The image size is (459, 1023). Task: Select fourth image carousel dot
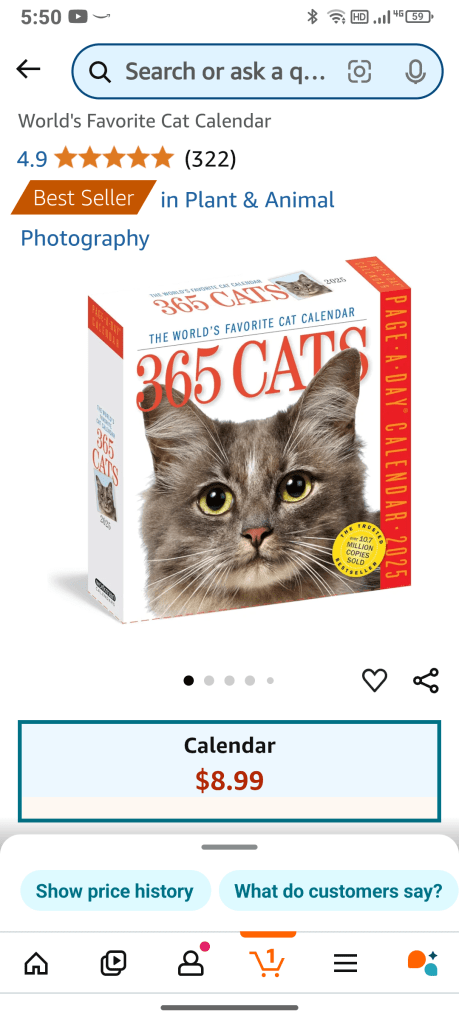tap(250, 680)
